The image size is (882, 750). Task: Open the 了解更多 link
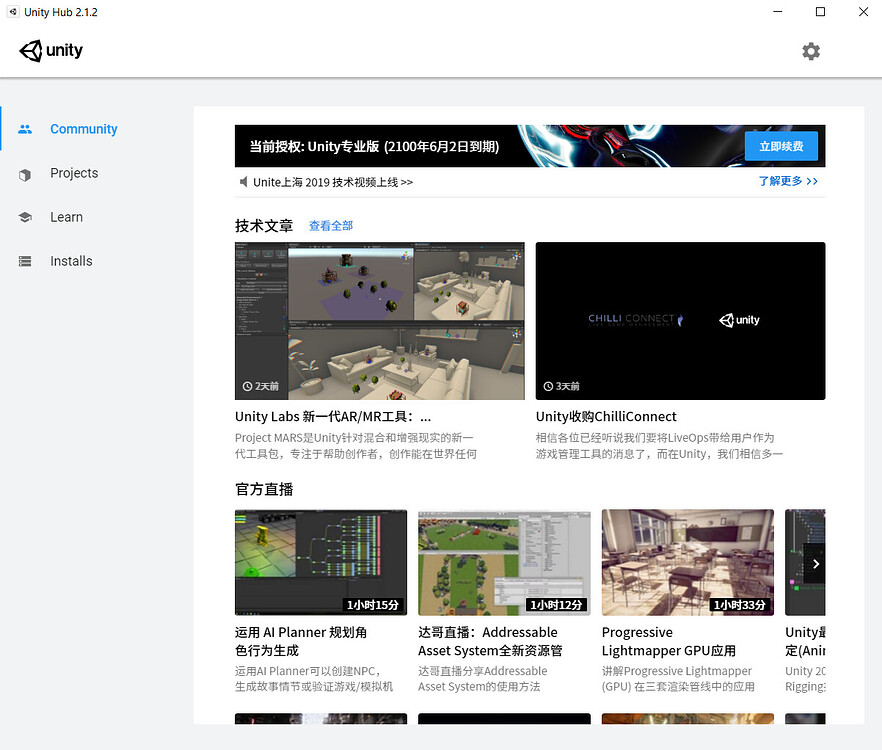786,182
